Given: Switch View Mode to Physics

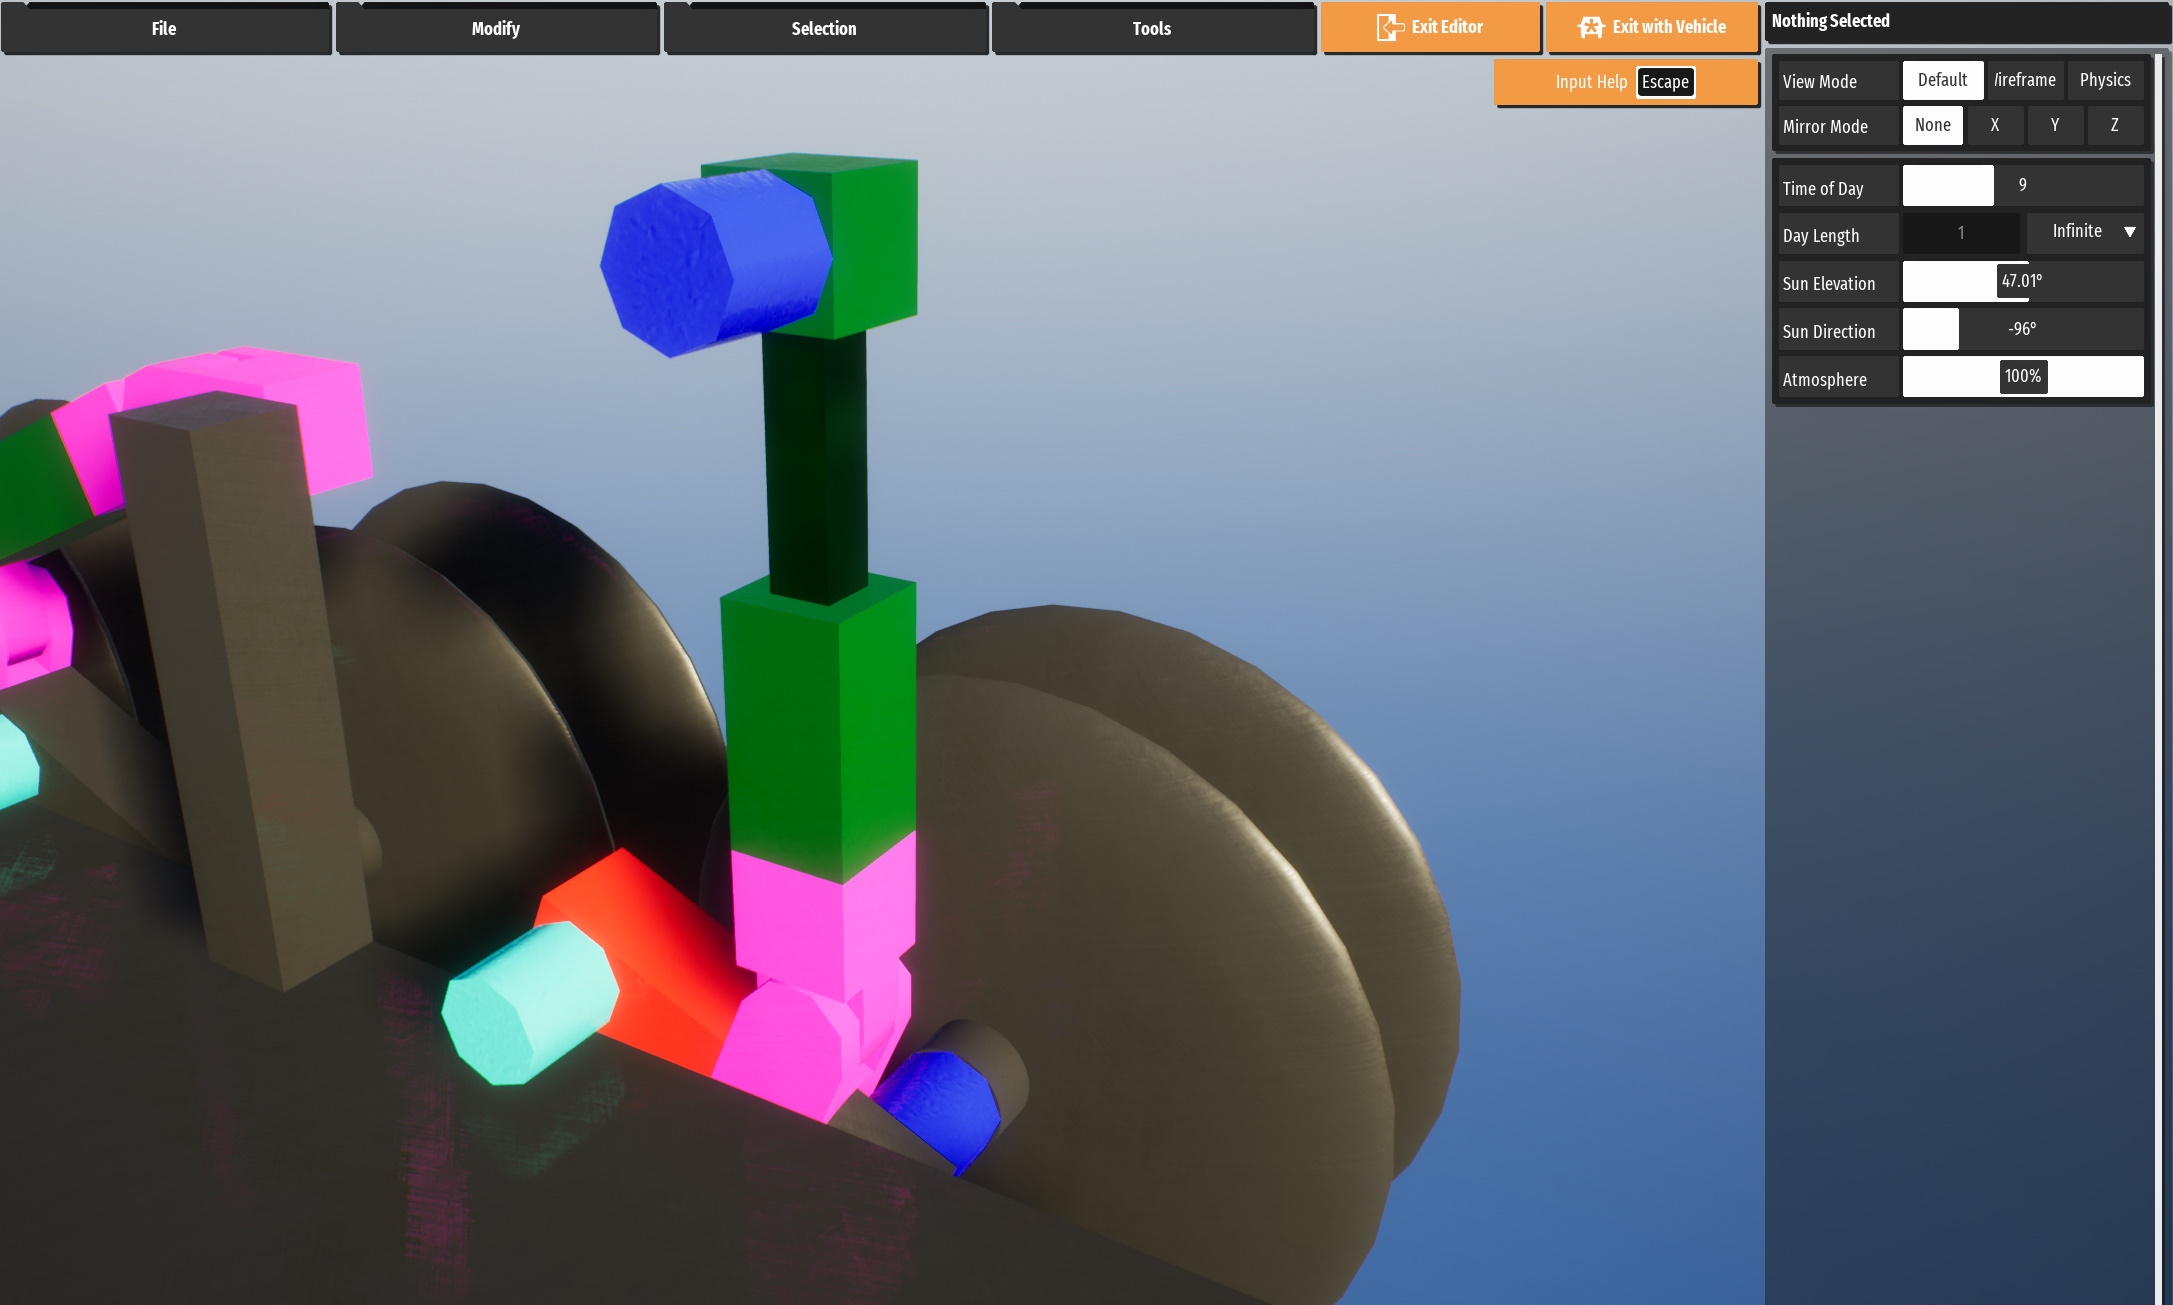Looking at the screenshot, I should click(x=2105, y=80).
